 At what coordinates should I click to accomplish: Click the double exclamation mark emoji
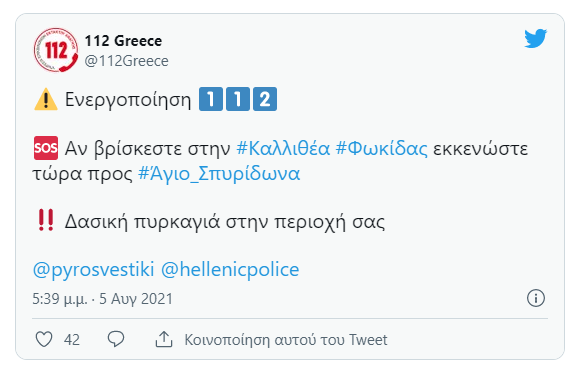(x=46, y=220)
